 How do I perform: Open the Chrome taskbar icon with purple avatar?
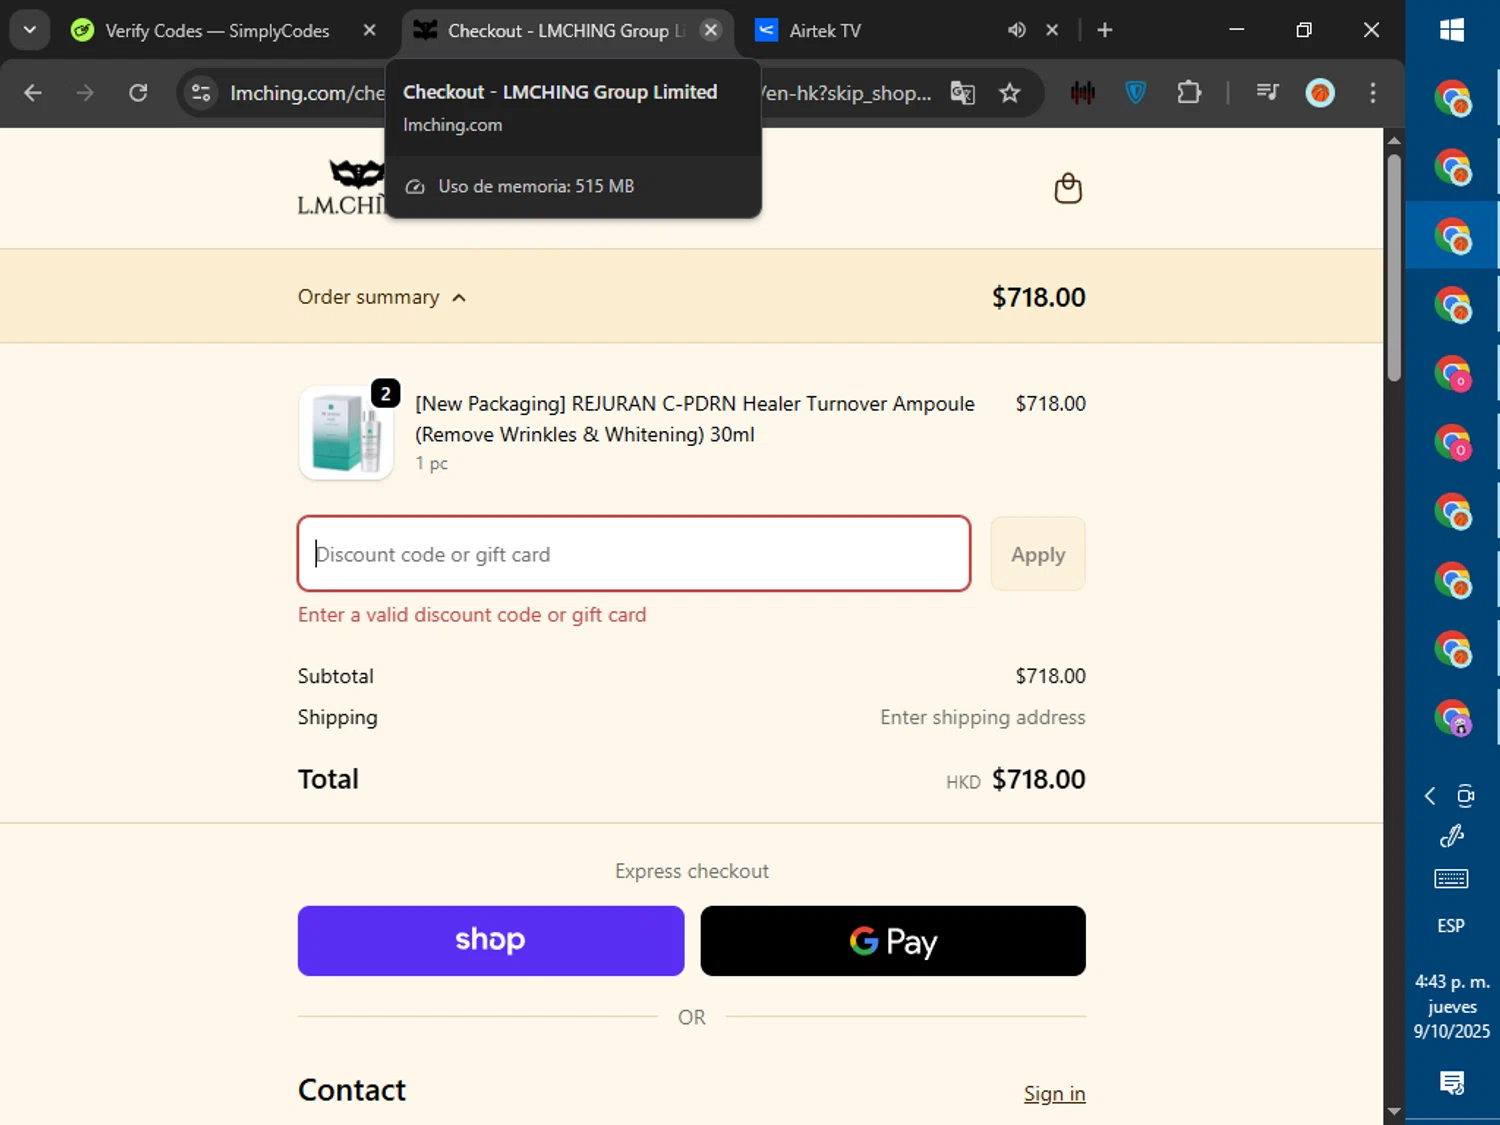coord(1452,717)
